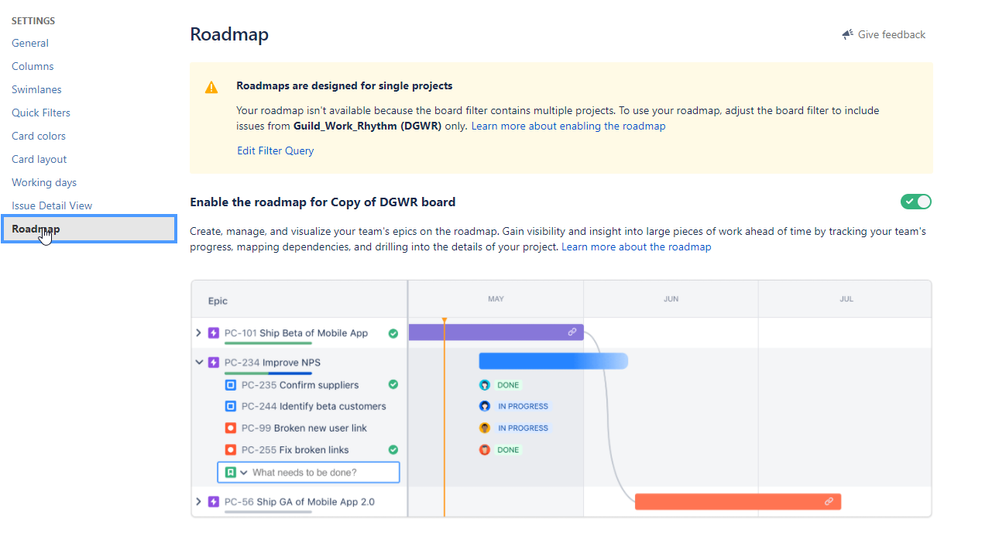The image size is (999, 548).
Task: Click PC-235 Confirm suppliers text
Action: tap(300, 385)
